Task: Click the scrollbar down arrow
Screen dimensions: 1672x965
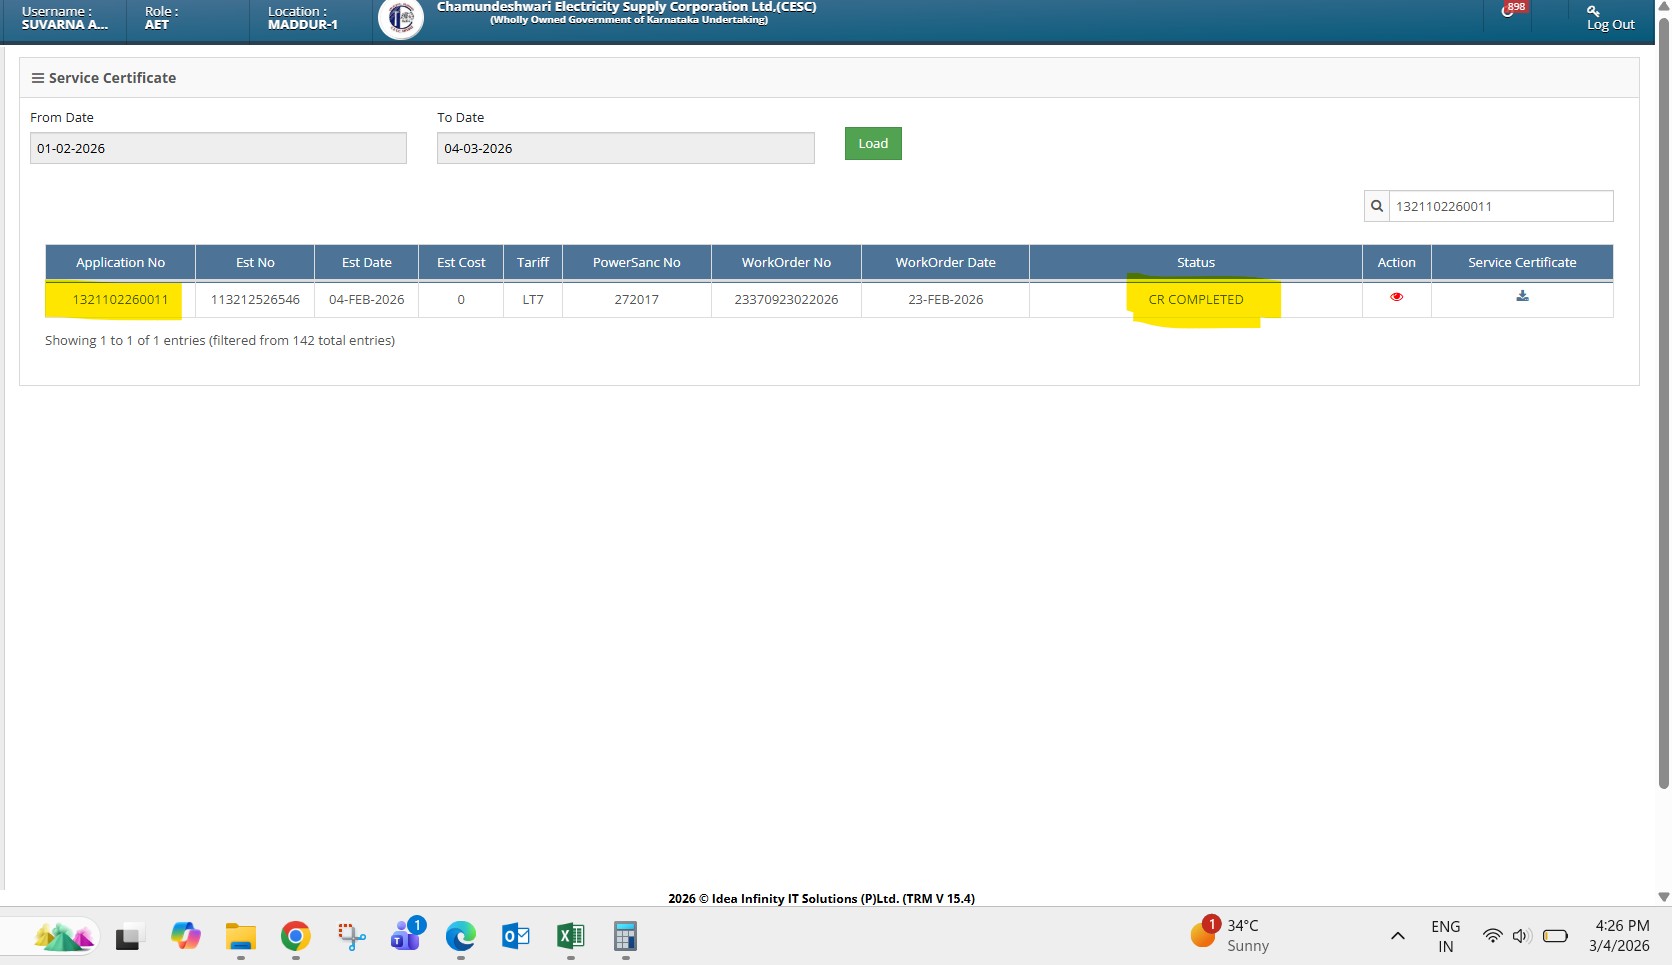Action: pyautogui.click(x=1664, y=897)
